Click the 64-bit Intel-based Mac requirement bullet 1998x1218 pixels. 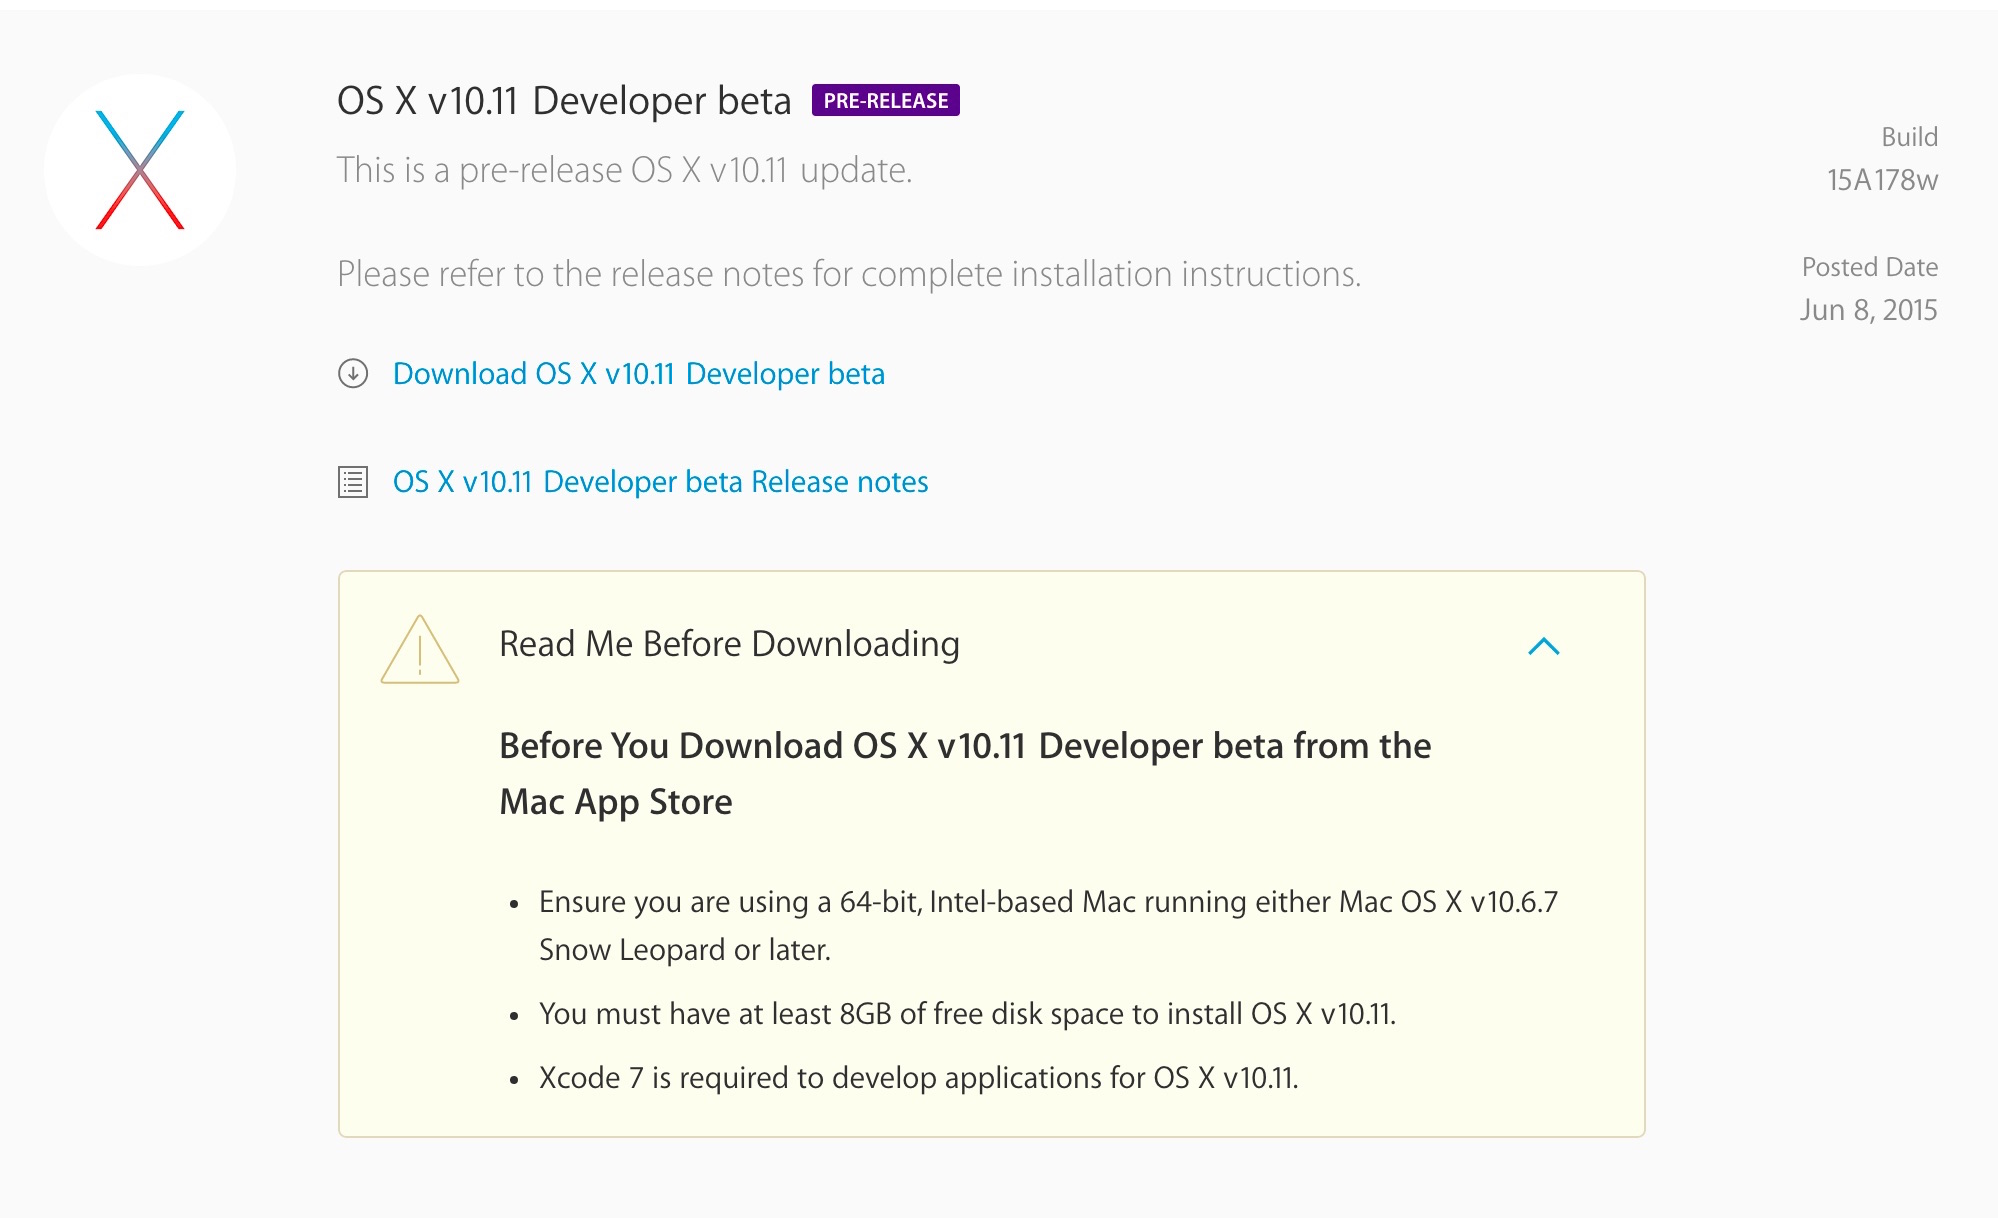click(x=1047, y=925)
